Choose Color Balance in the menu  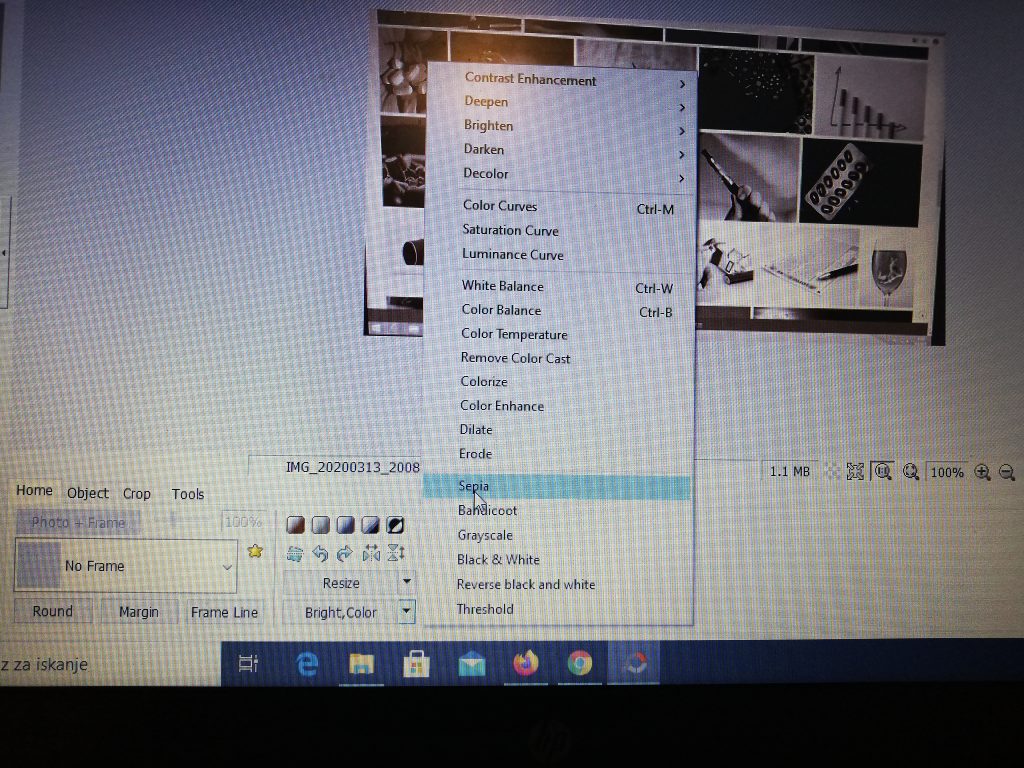pyautogui.click(x=557, y=310)
